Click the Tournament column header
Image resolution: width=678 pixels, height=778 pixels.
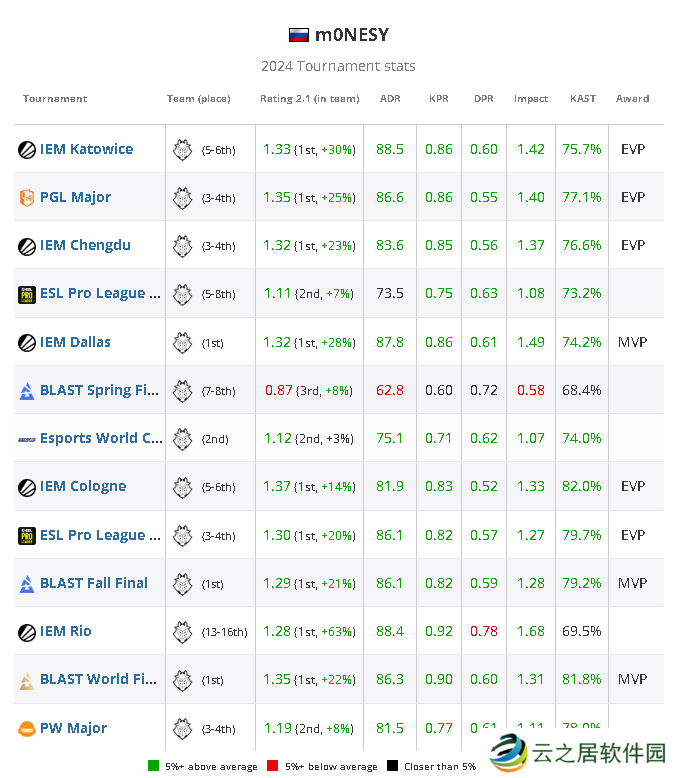[55, 99]
